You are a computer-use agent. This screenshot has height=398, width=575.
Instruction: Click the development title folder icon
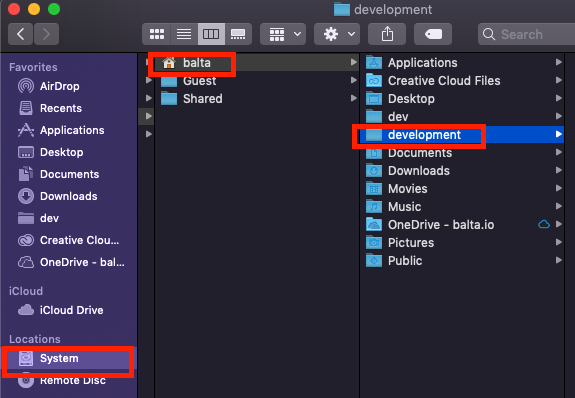(342, 10)
